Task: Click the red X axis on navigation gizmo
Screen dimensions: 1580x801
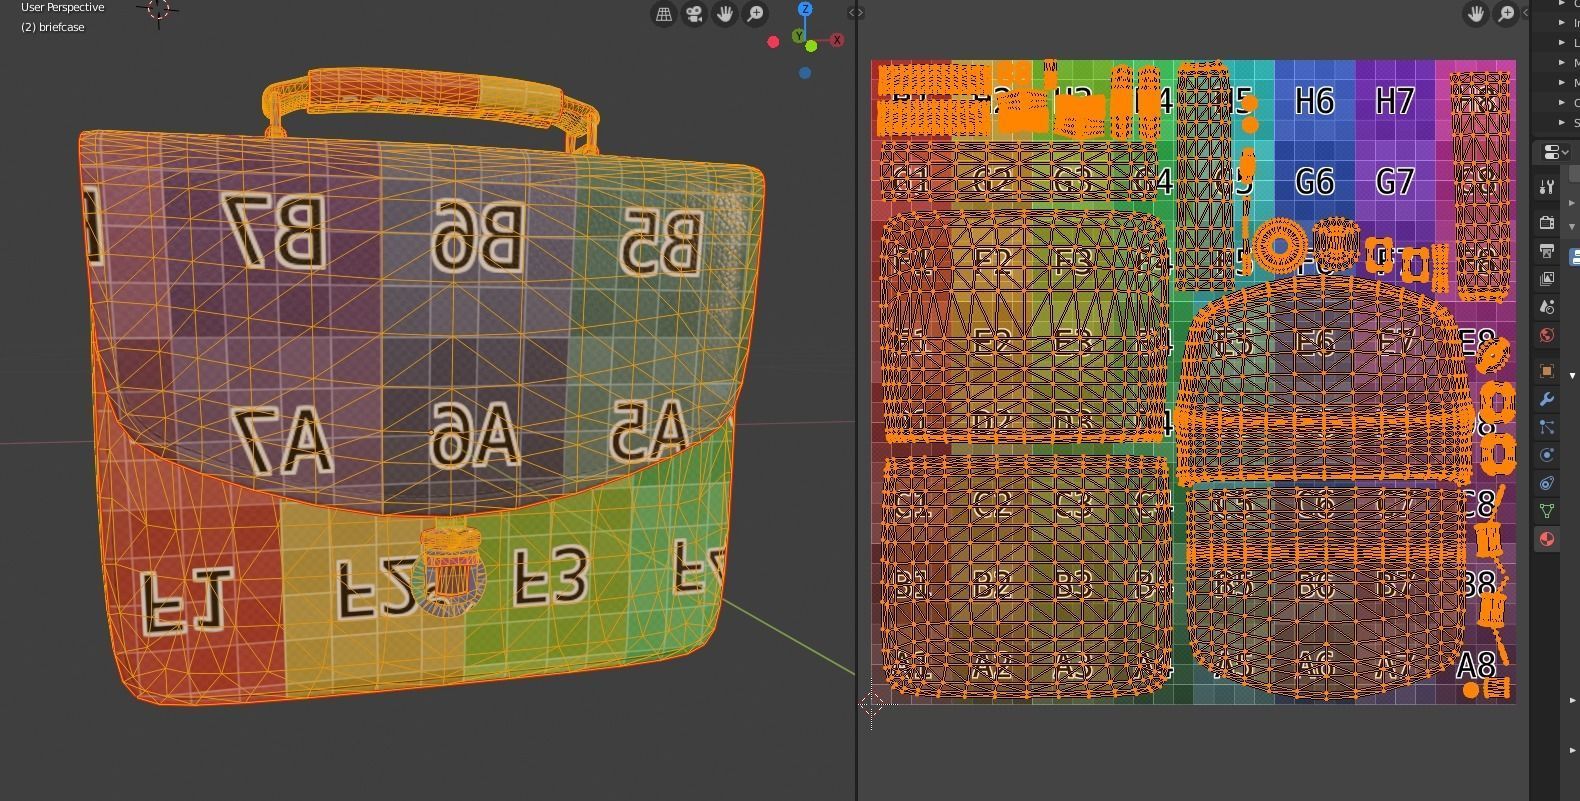Action: [x=837, y=40]
